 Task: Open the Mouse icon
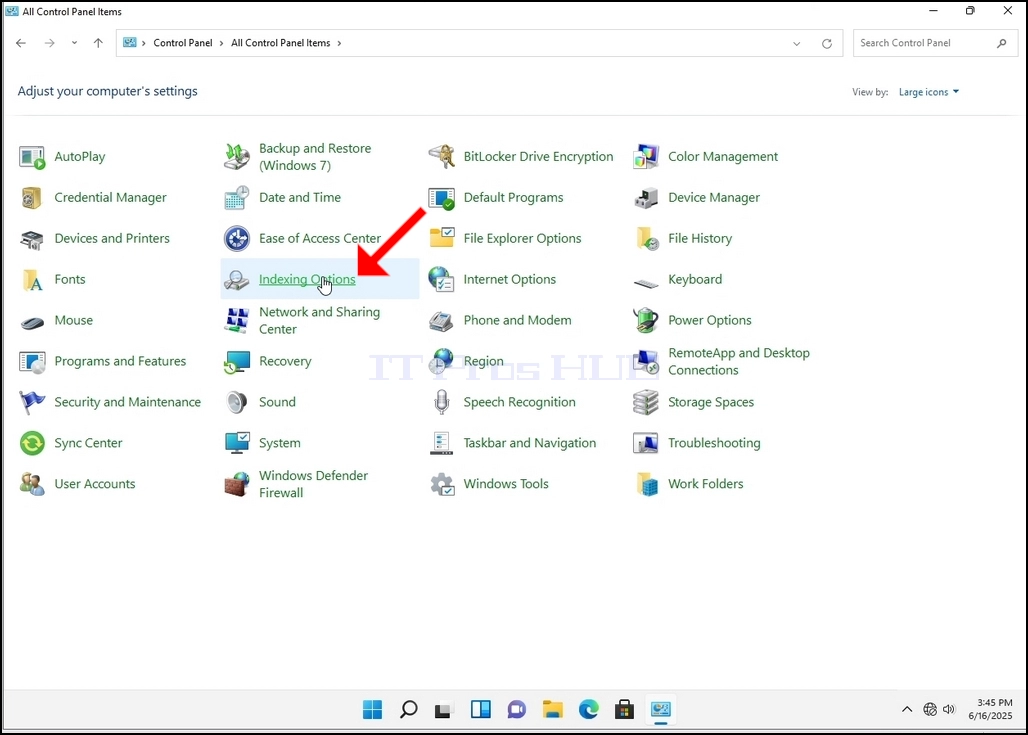pos(32,322)
